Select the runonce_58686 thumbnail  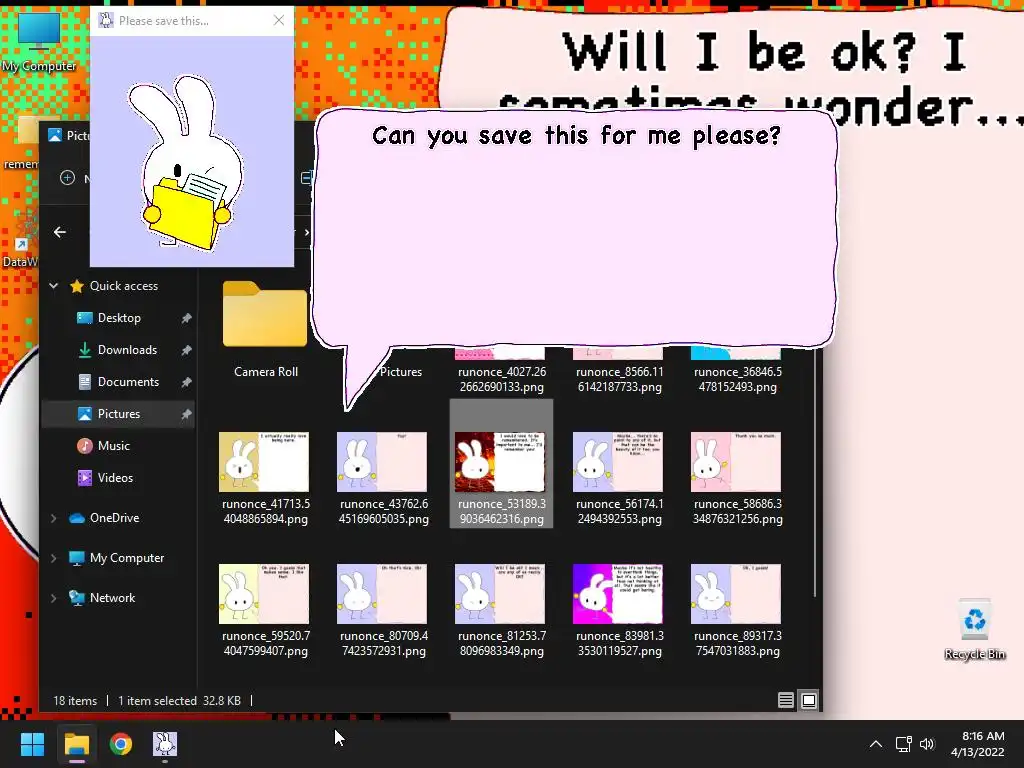(x=736, y=462)
